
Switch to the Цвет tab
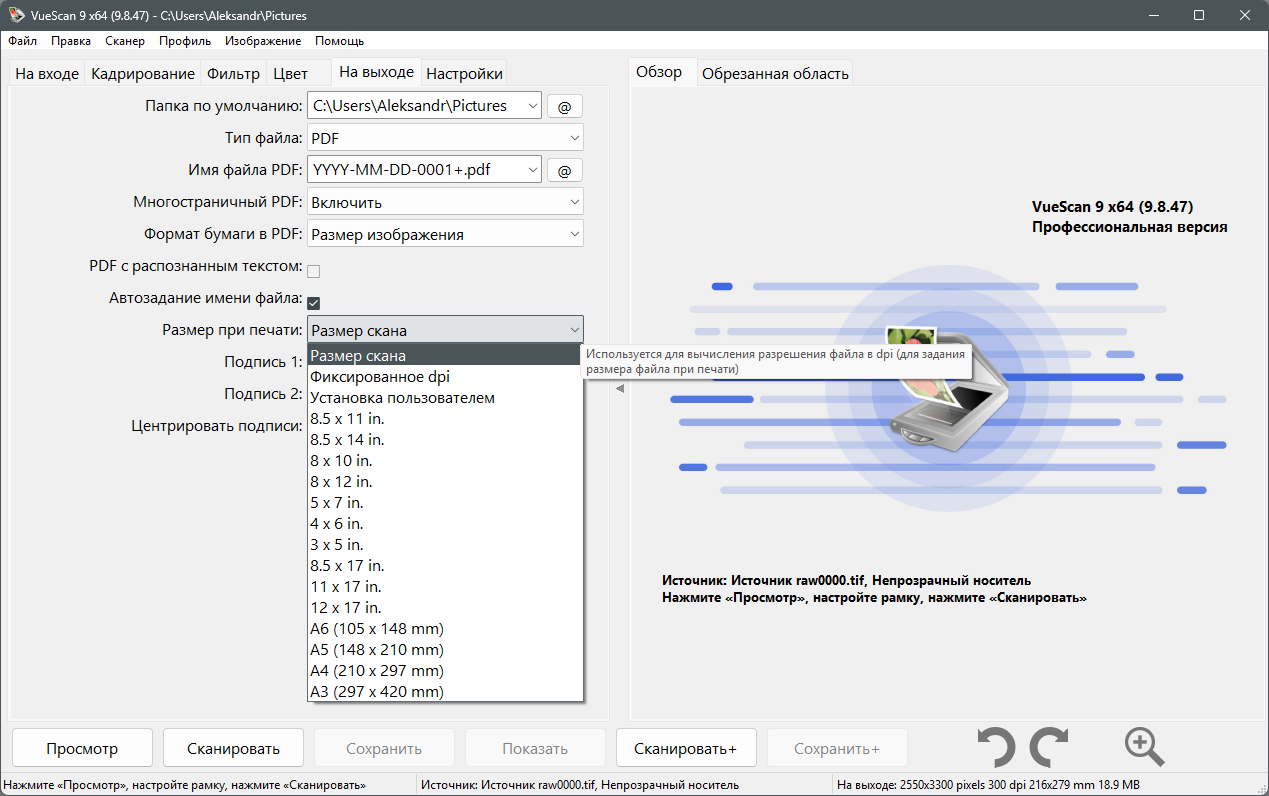click(291, 74)
